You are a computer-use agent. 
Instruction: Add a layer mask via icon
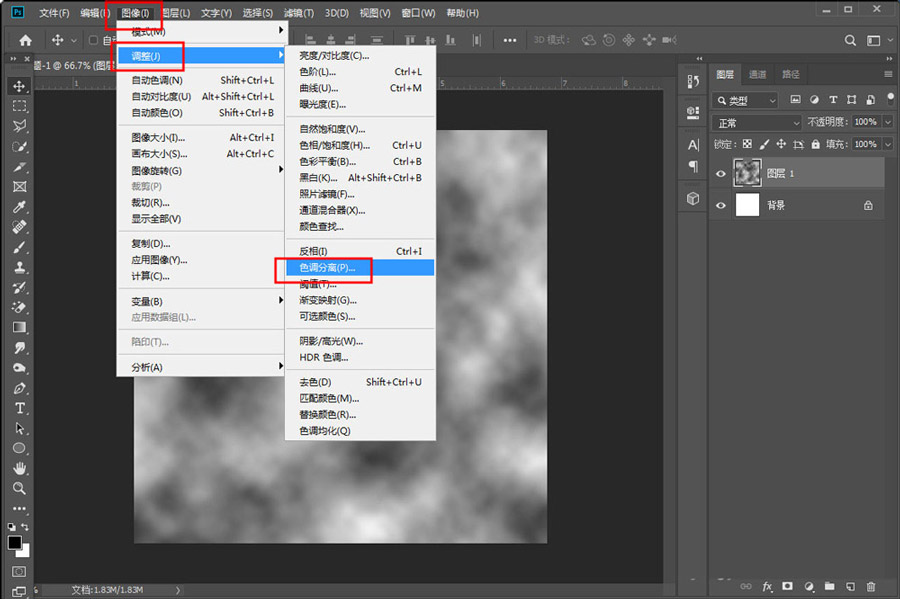click(788, 586)
